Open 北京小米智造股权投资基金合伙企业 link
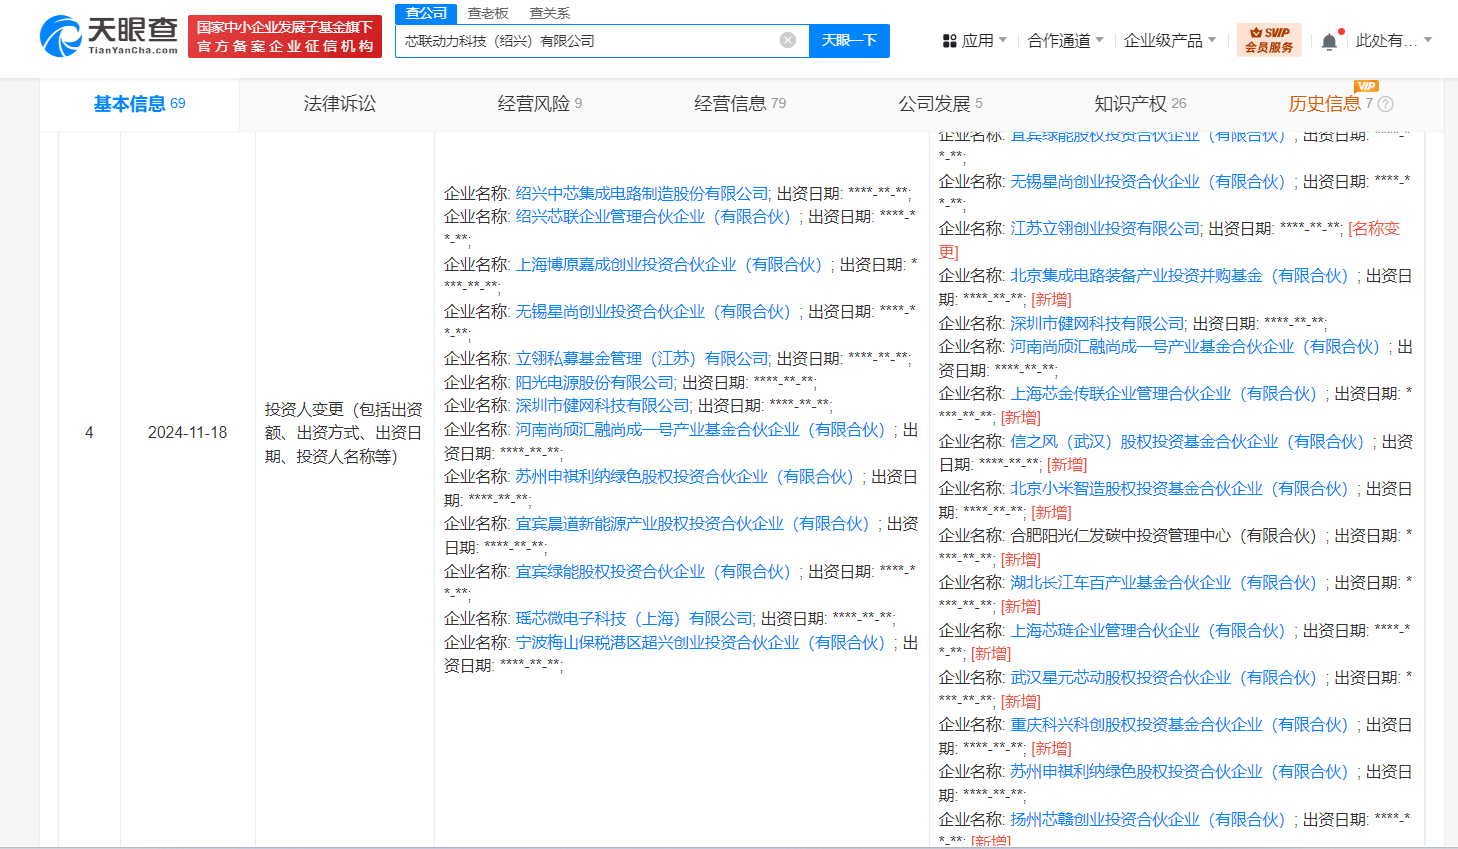 point(1184,489)
